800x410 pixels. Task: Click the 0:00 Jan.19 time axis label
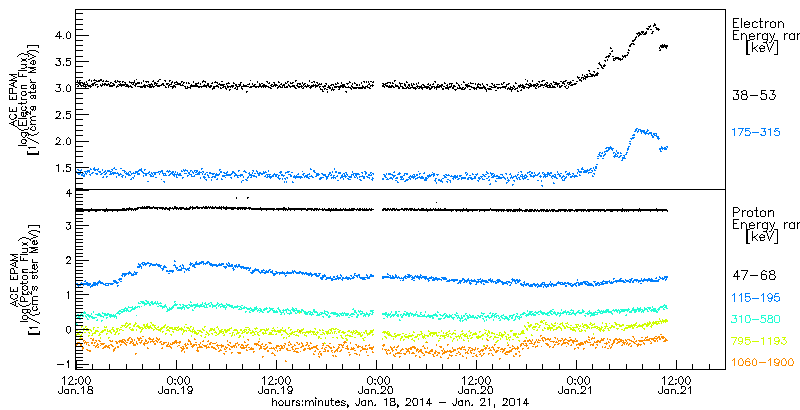point(177,385)
